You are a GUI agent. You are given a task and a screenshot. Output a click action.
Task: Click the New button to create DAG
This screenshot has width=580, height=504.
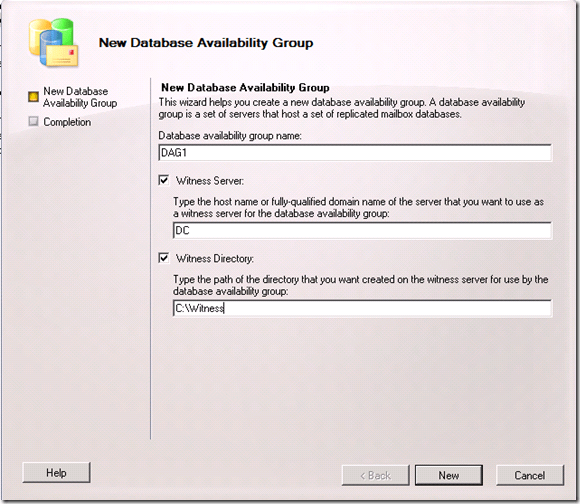tap(449, 475)
